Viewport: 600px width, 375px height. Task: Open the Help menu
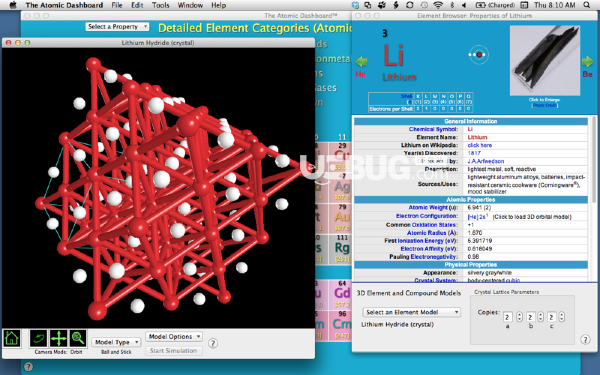(x=218, y=5)
